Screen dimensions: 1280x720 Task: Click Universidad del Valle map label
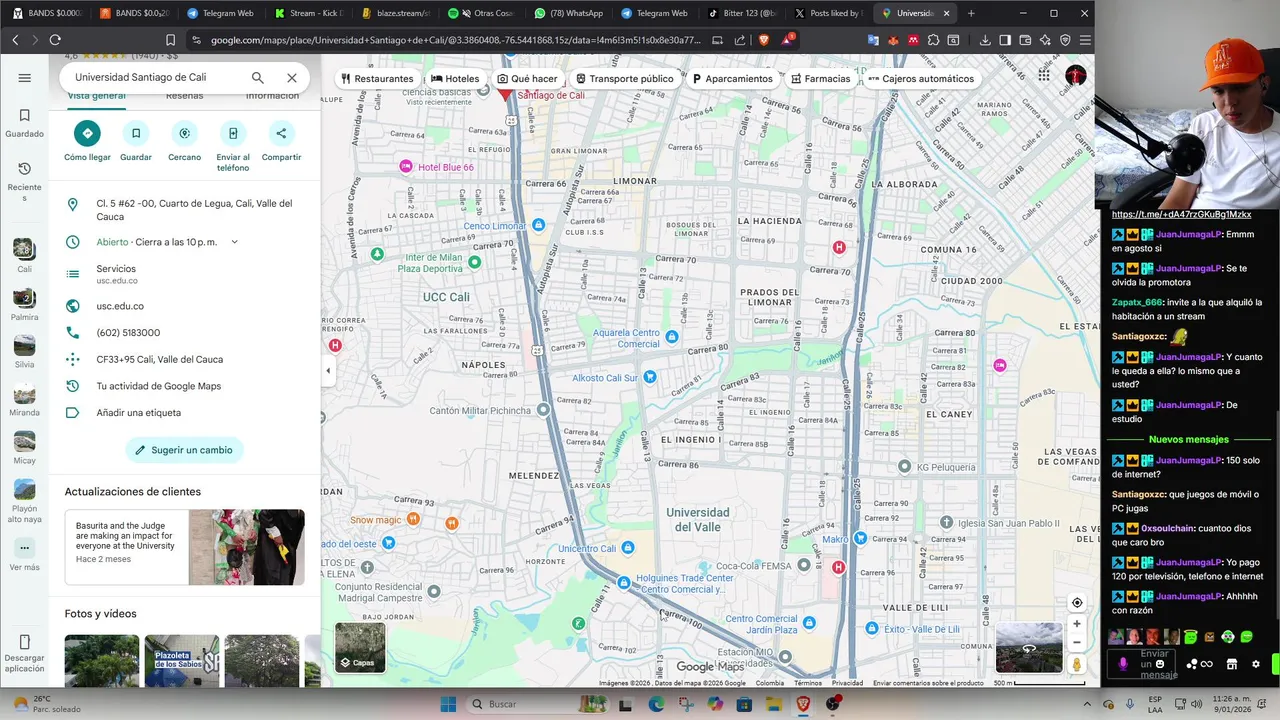698,519
